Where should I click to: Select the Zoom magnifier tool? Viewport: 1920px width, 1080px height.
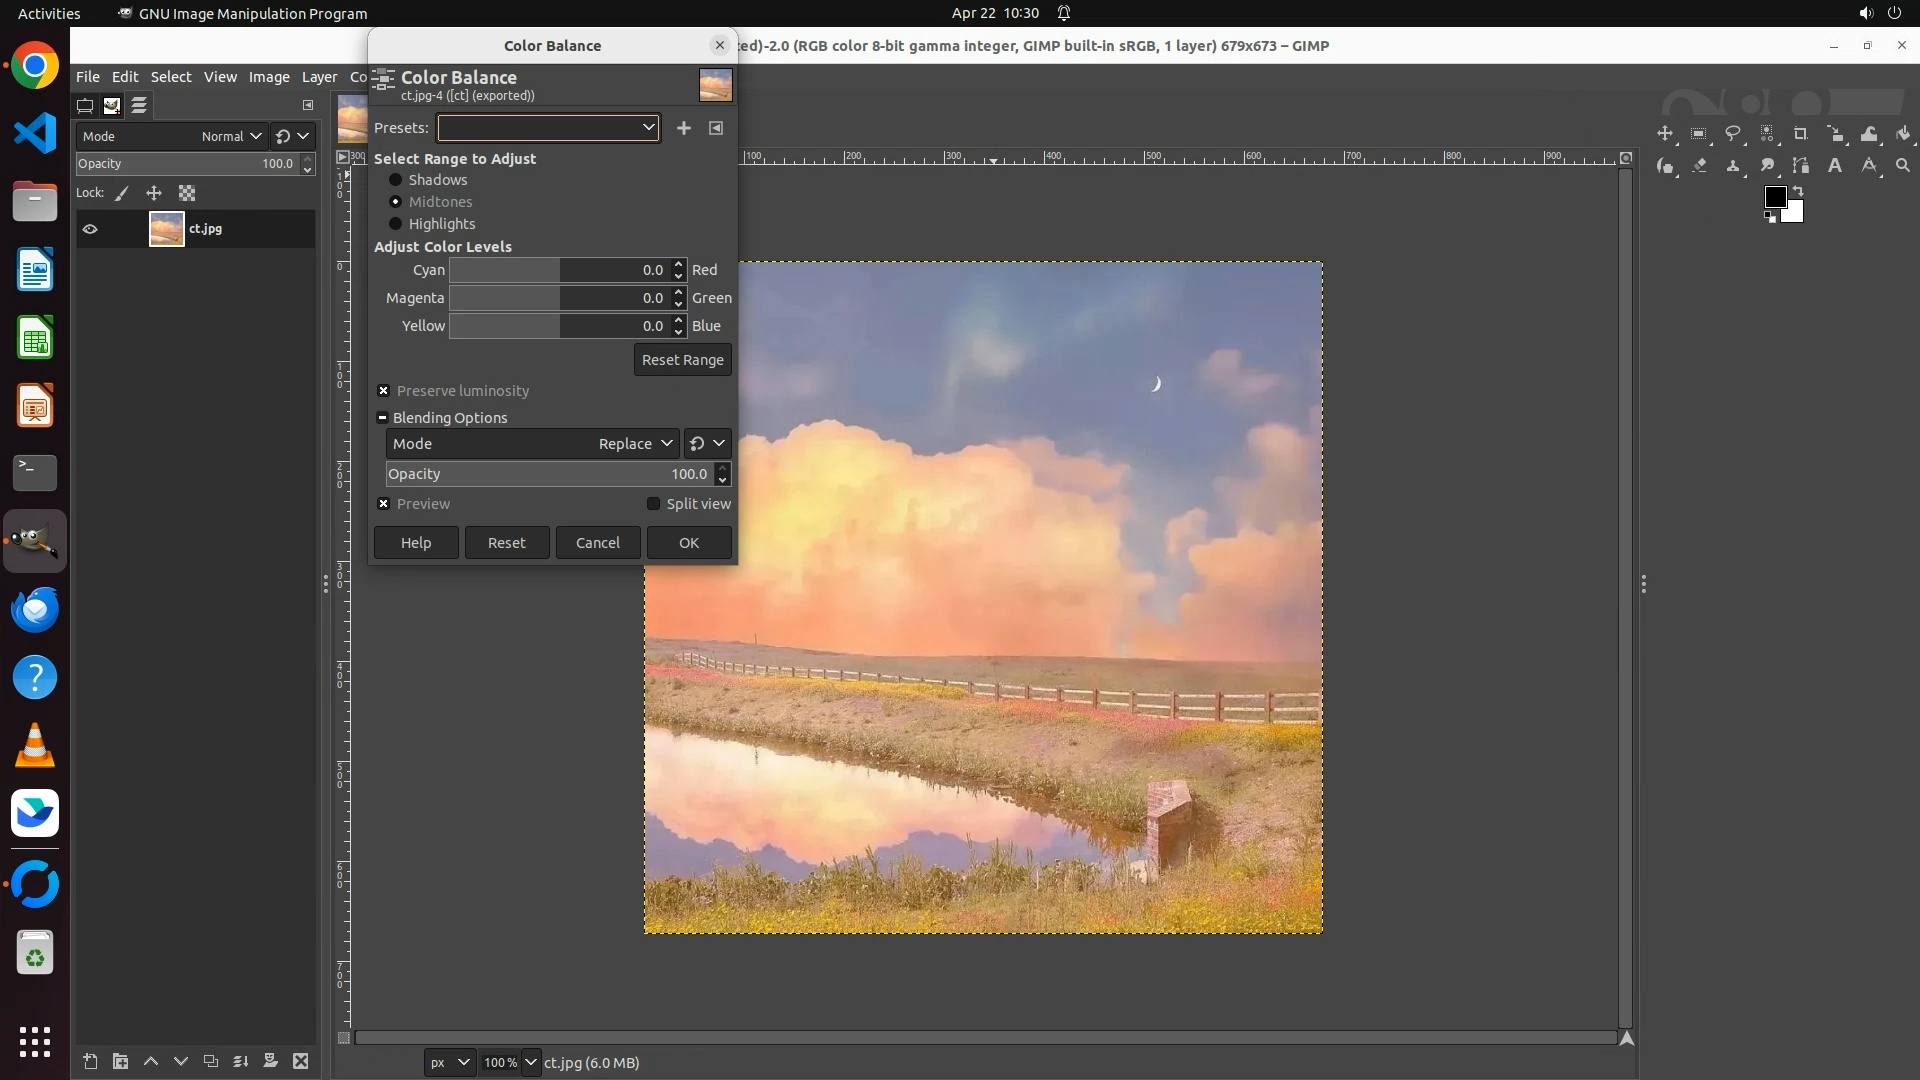point(1903,166)
